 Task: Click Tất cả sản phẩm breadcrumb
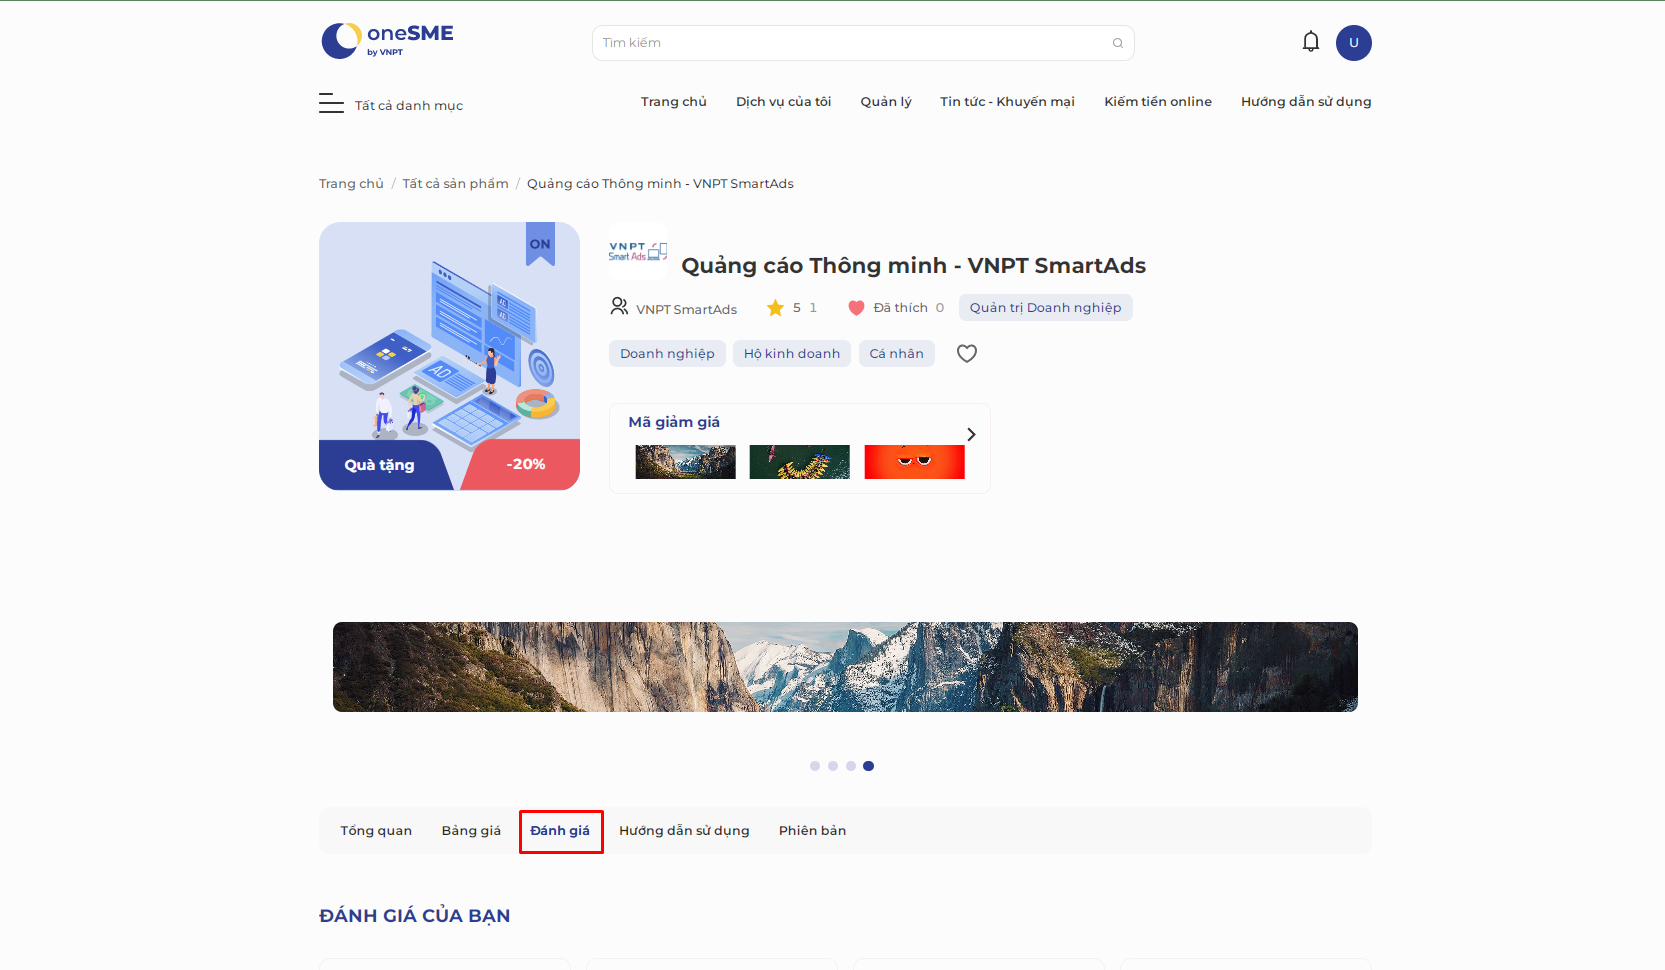[x=455, y=184]
